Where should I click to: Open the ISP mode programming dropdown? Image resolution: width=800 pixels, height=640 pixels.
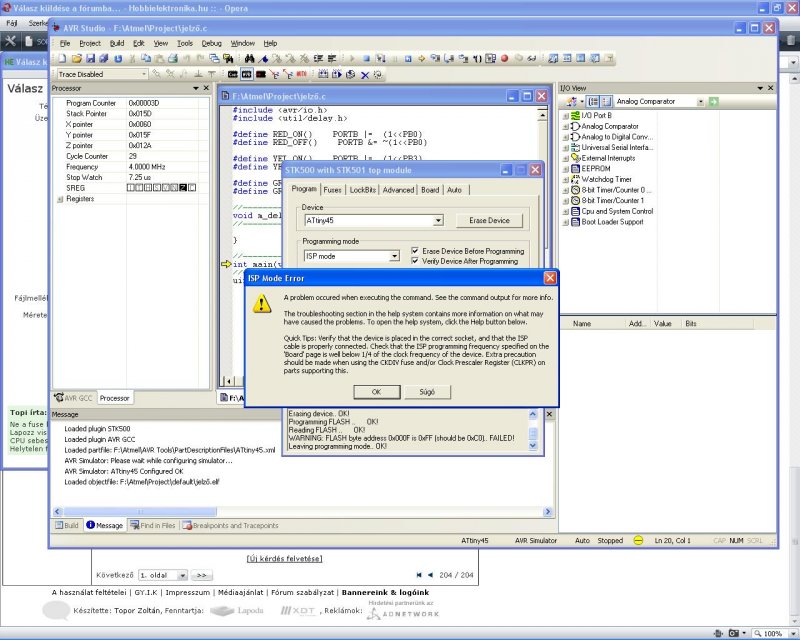pos(394,256)
